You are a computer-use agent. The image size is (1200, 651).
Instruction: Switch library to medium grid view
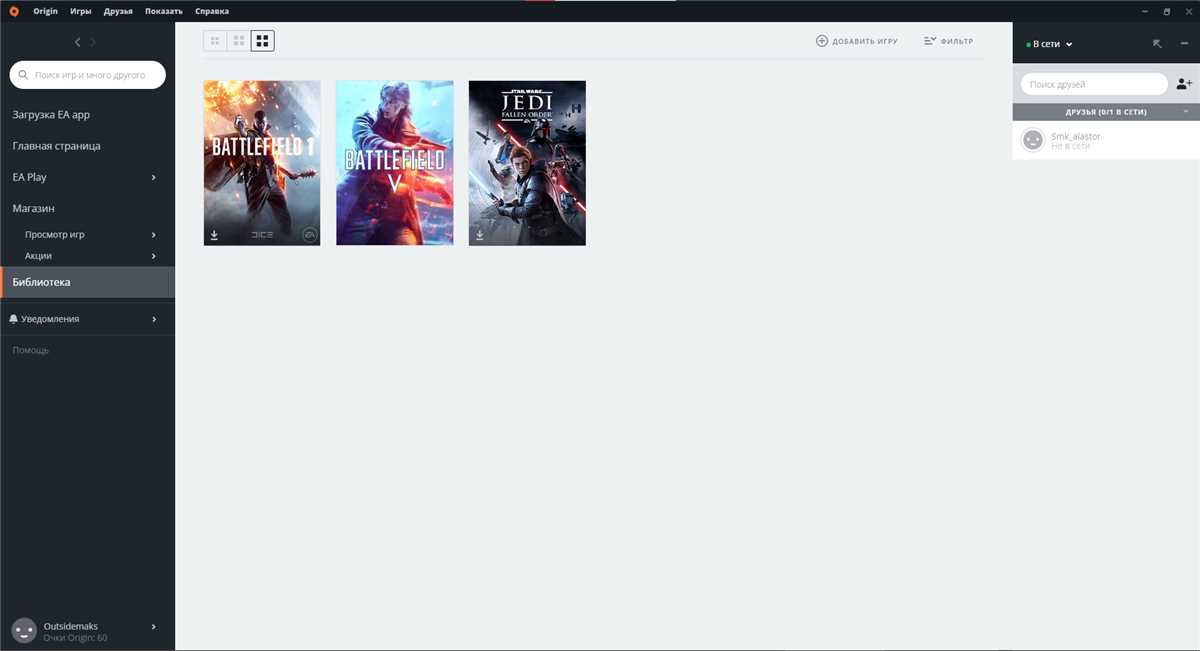click(x=238, y=41)
